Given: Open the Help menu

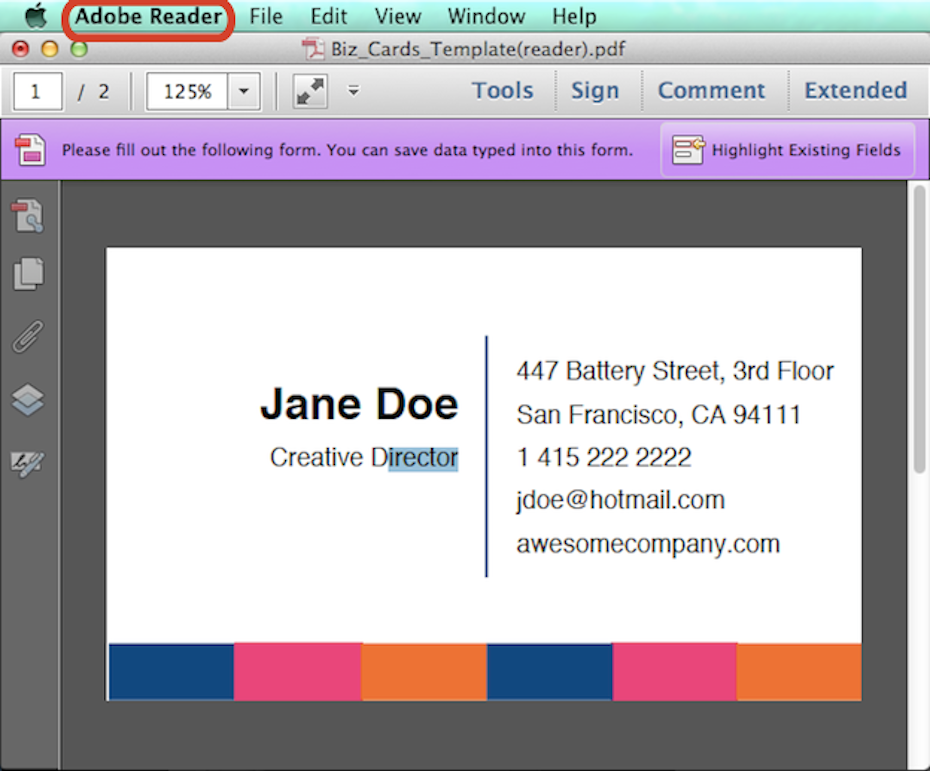Looking at the screenshot, I should 573,16.
